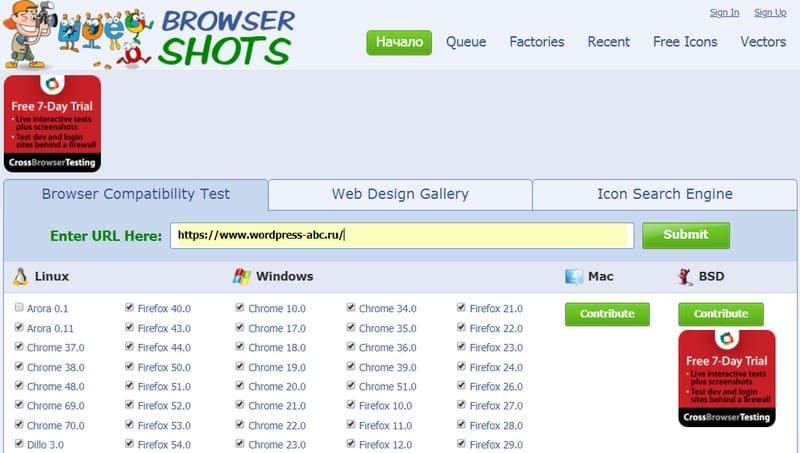Toggle the Chrome 48.0 checkbox
This screenshot has height=453, width=800.
click(x=19, y=385)
